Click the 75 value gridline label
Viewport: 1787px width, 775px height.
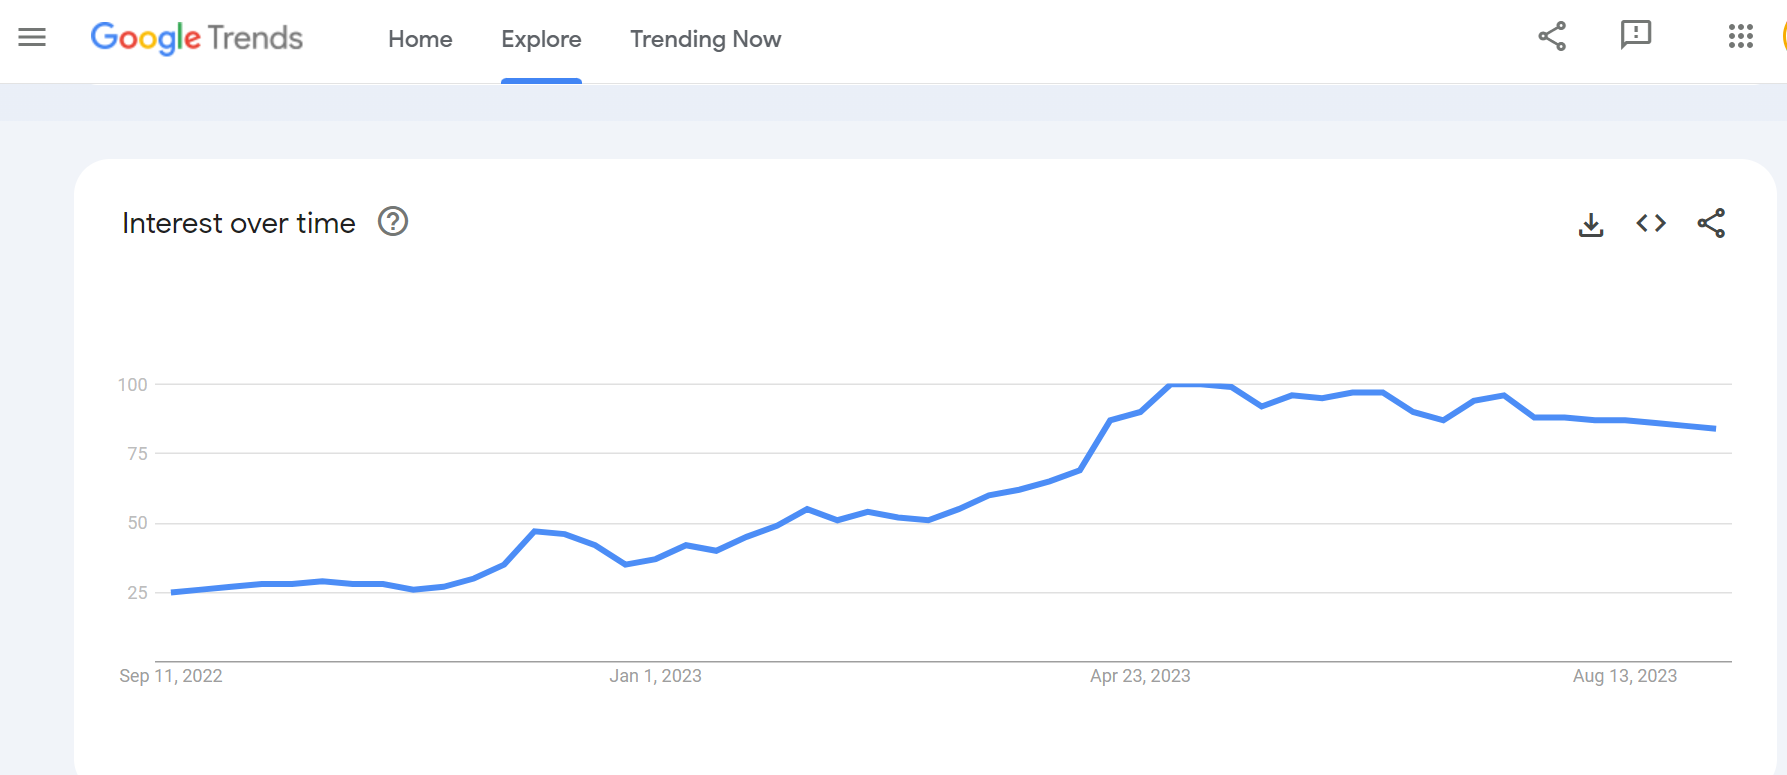pyautogui.click(x=138, y=454)
